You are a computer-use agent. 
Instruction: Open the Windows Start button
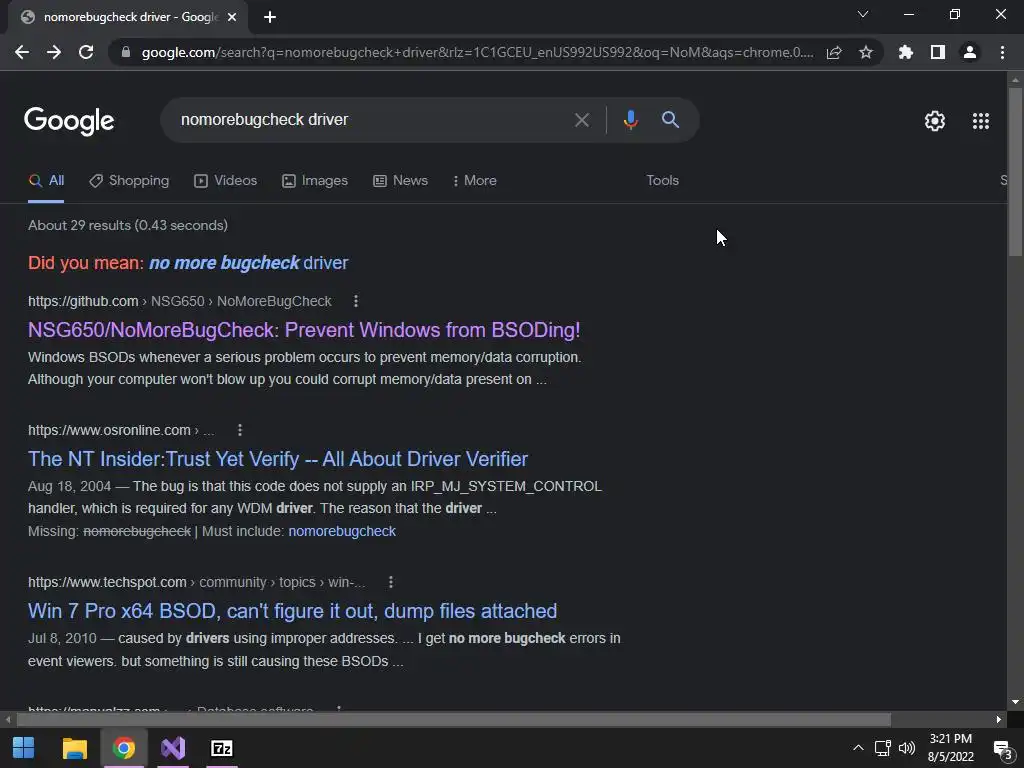coord(24,748)
